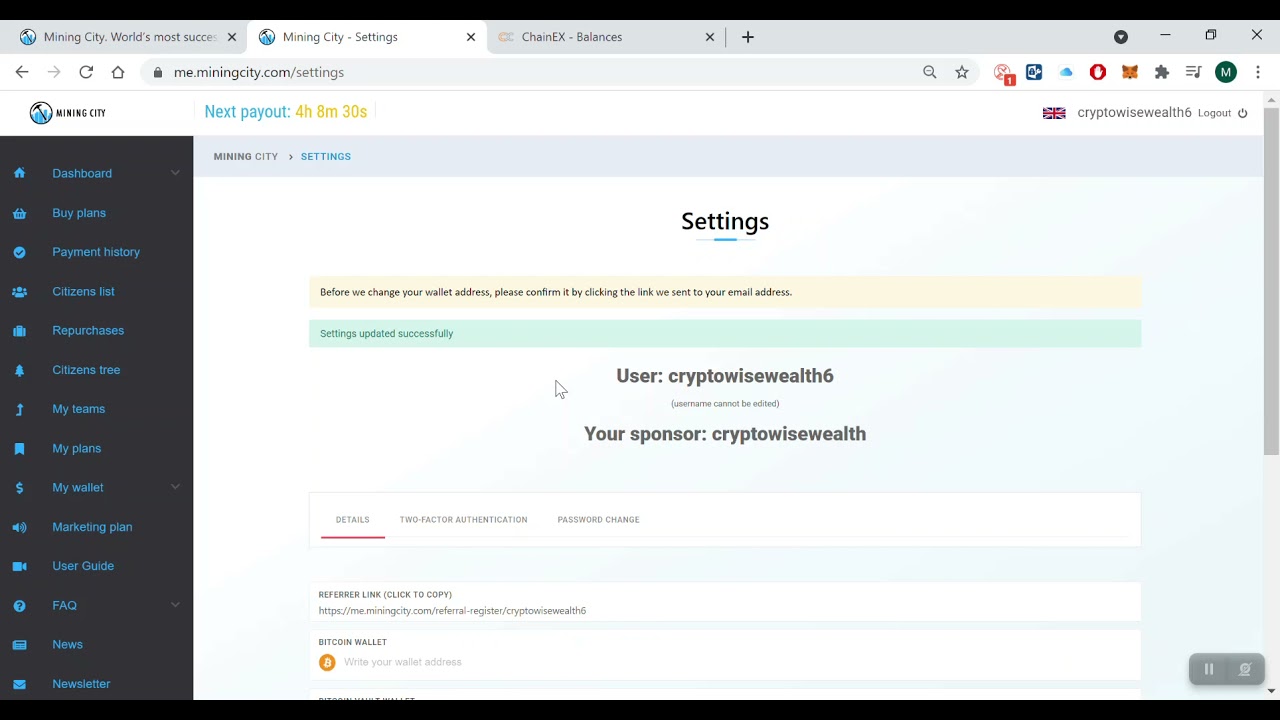The image size is (1280, 720).
Task: Click the Payment history checkmark icon
Action: [x=19, y=252]
